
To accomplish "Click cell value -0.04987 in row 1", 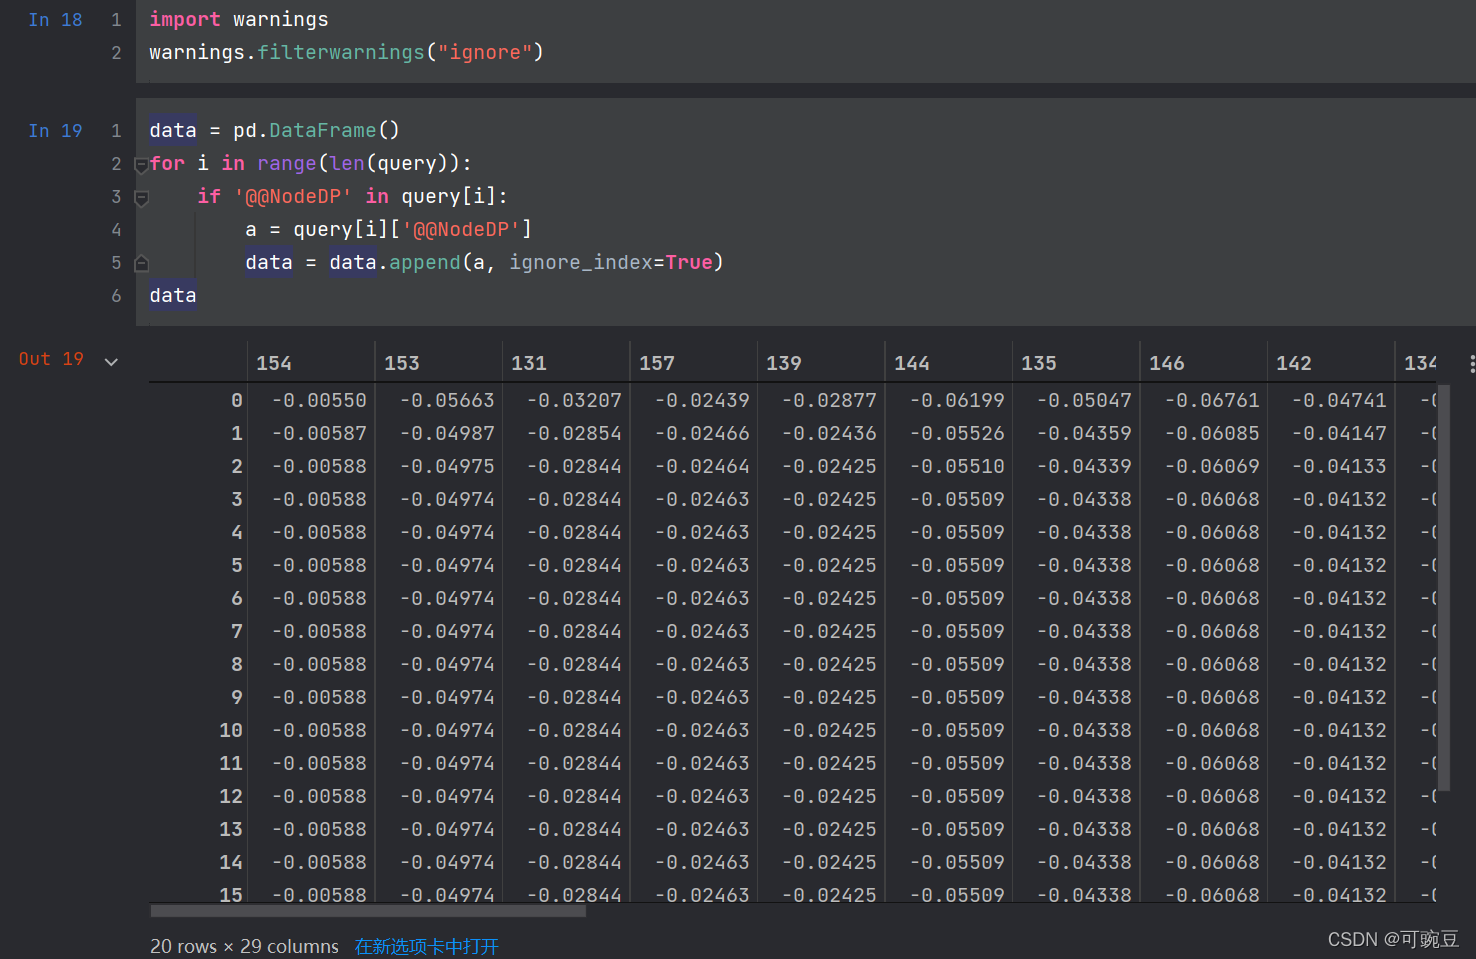I will (447, 433).
